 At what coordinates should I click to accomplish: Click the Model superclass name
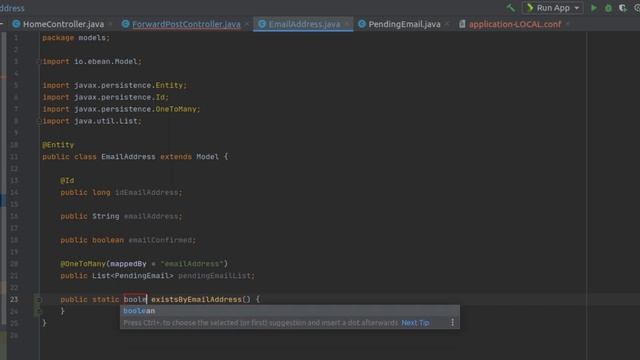click(x=207, y=157)
